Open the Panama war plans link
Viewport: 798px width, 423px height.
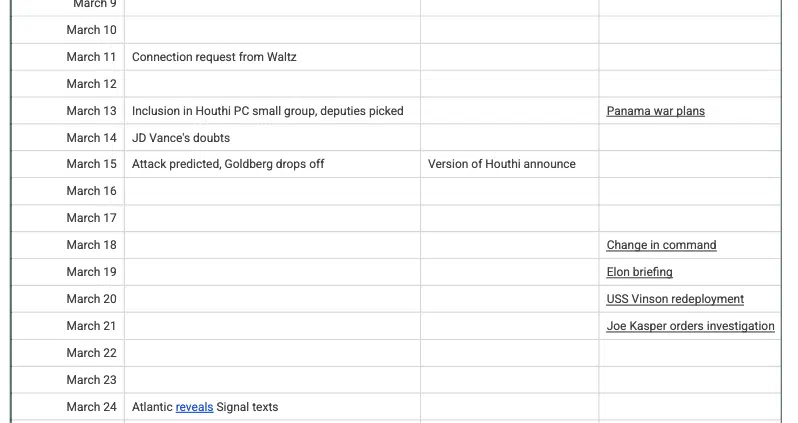pos(656,111)
